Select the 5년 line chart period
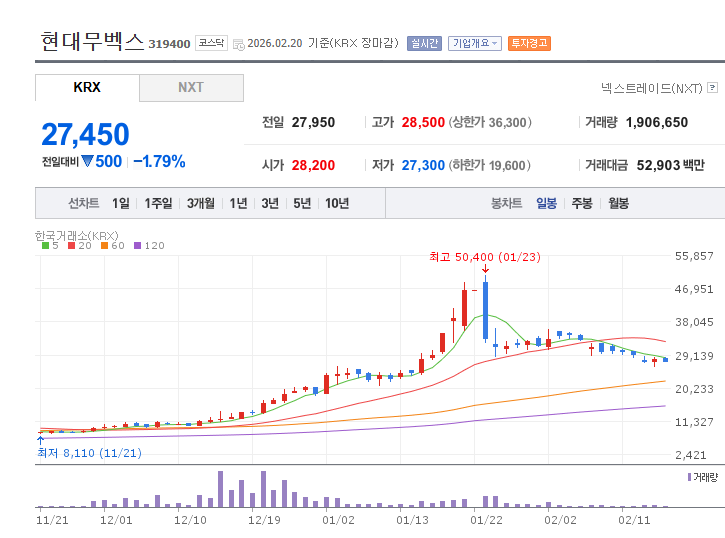 tap(302, 203)
